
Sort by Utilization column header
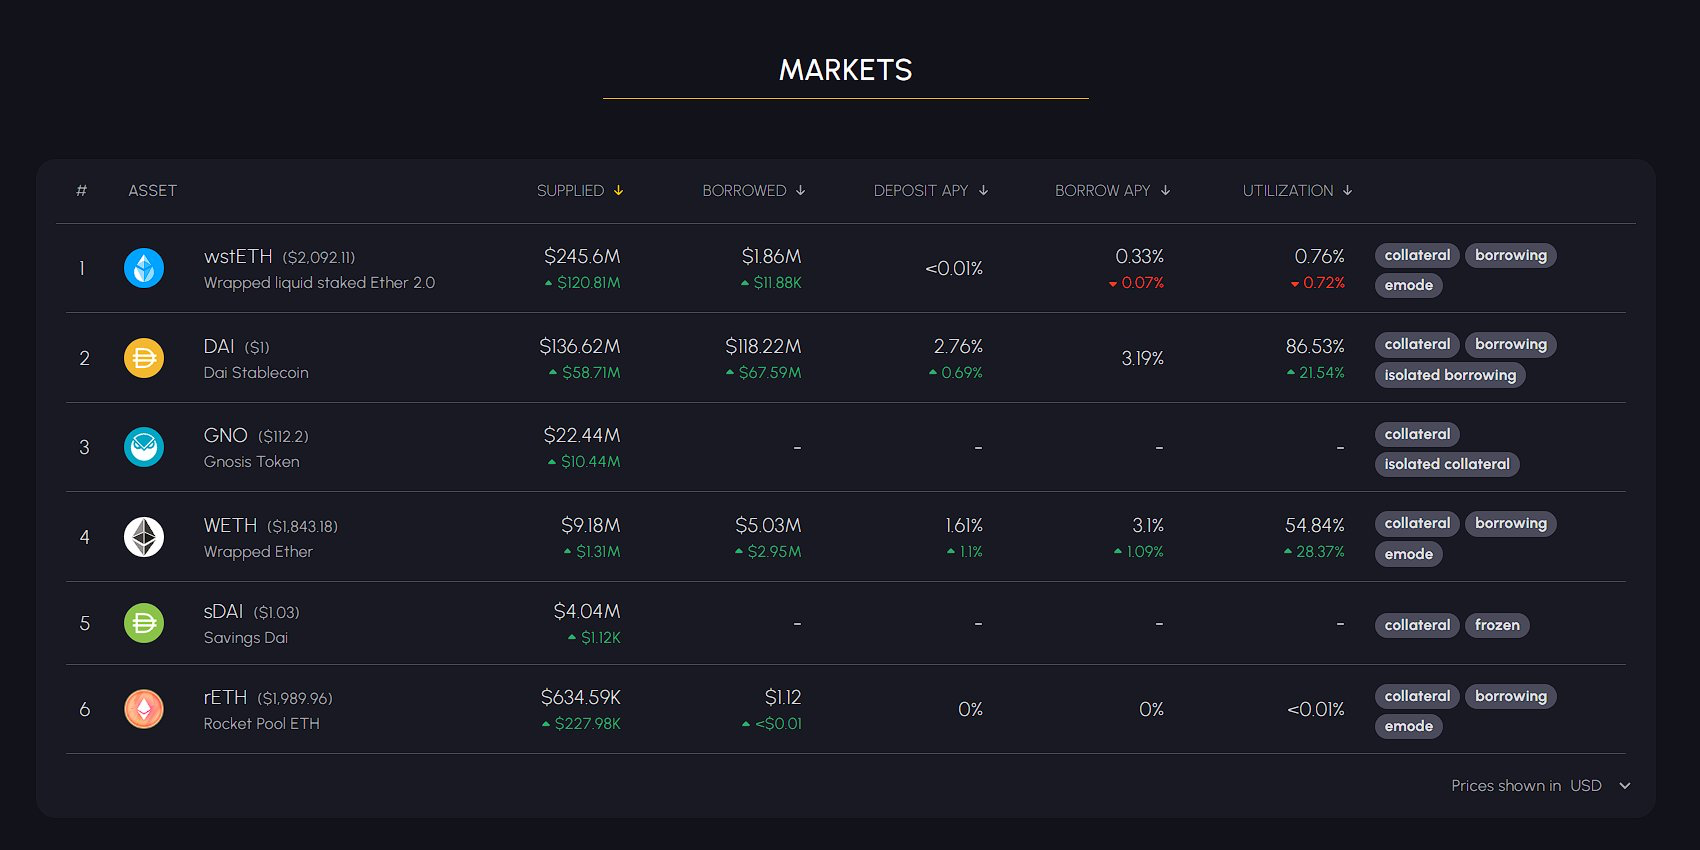pyautogui.click(x=1297, y=191)
